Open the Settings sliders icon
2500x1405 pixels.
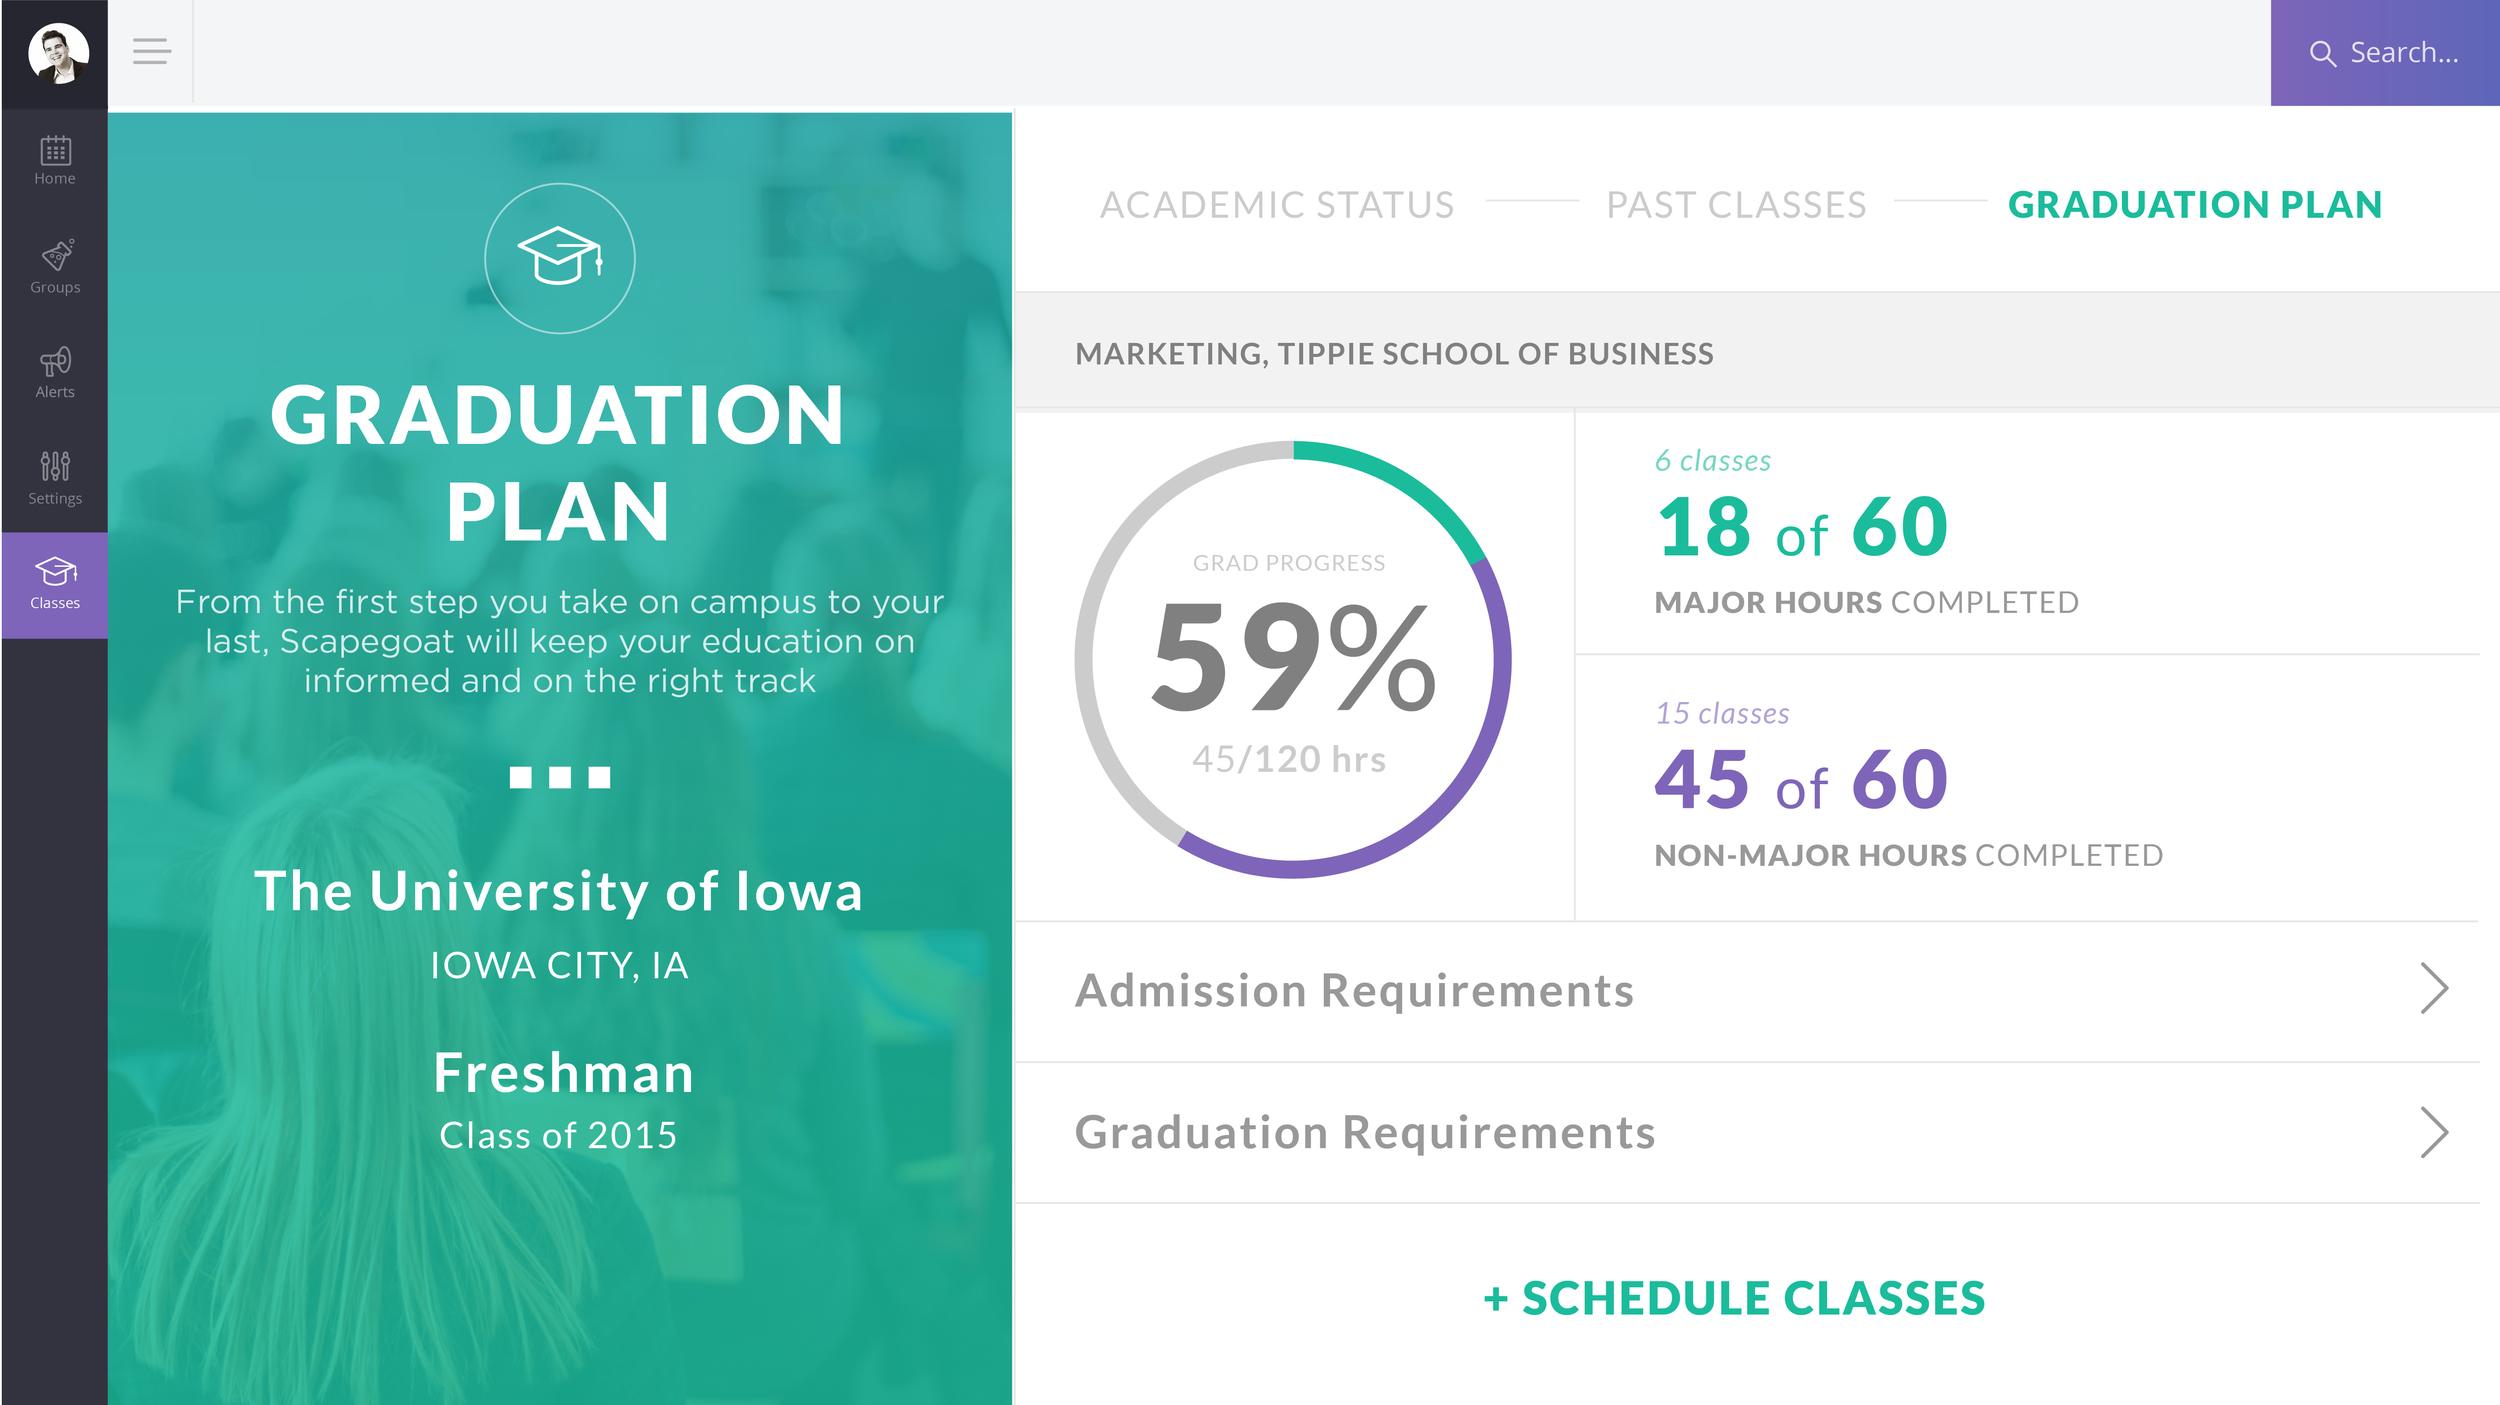[x=55, y=466]
